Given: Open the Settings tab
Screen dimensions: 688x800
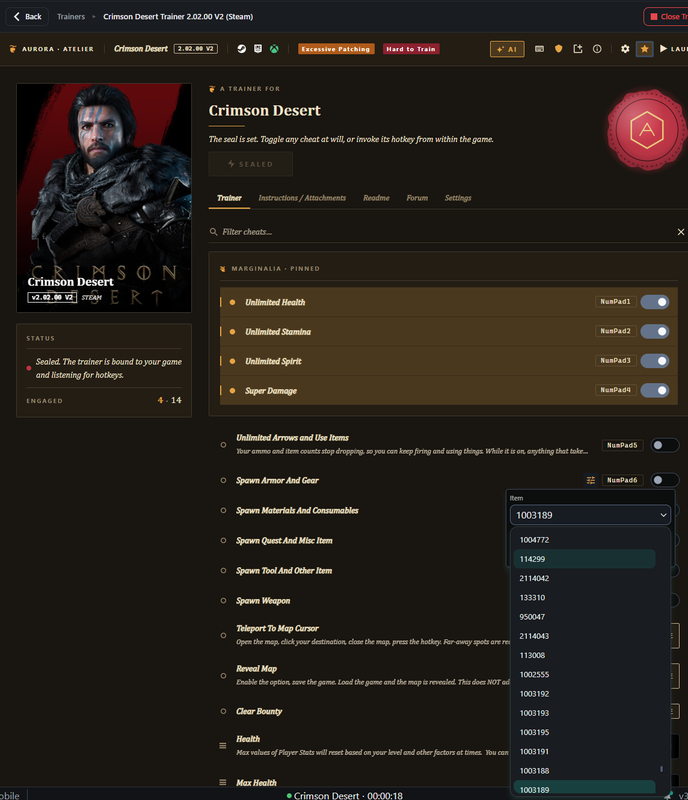Looking at the screenshot, I should click(458, 198).
